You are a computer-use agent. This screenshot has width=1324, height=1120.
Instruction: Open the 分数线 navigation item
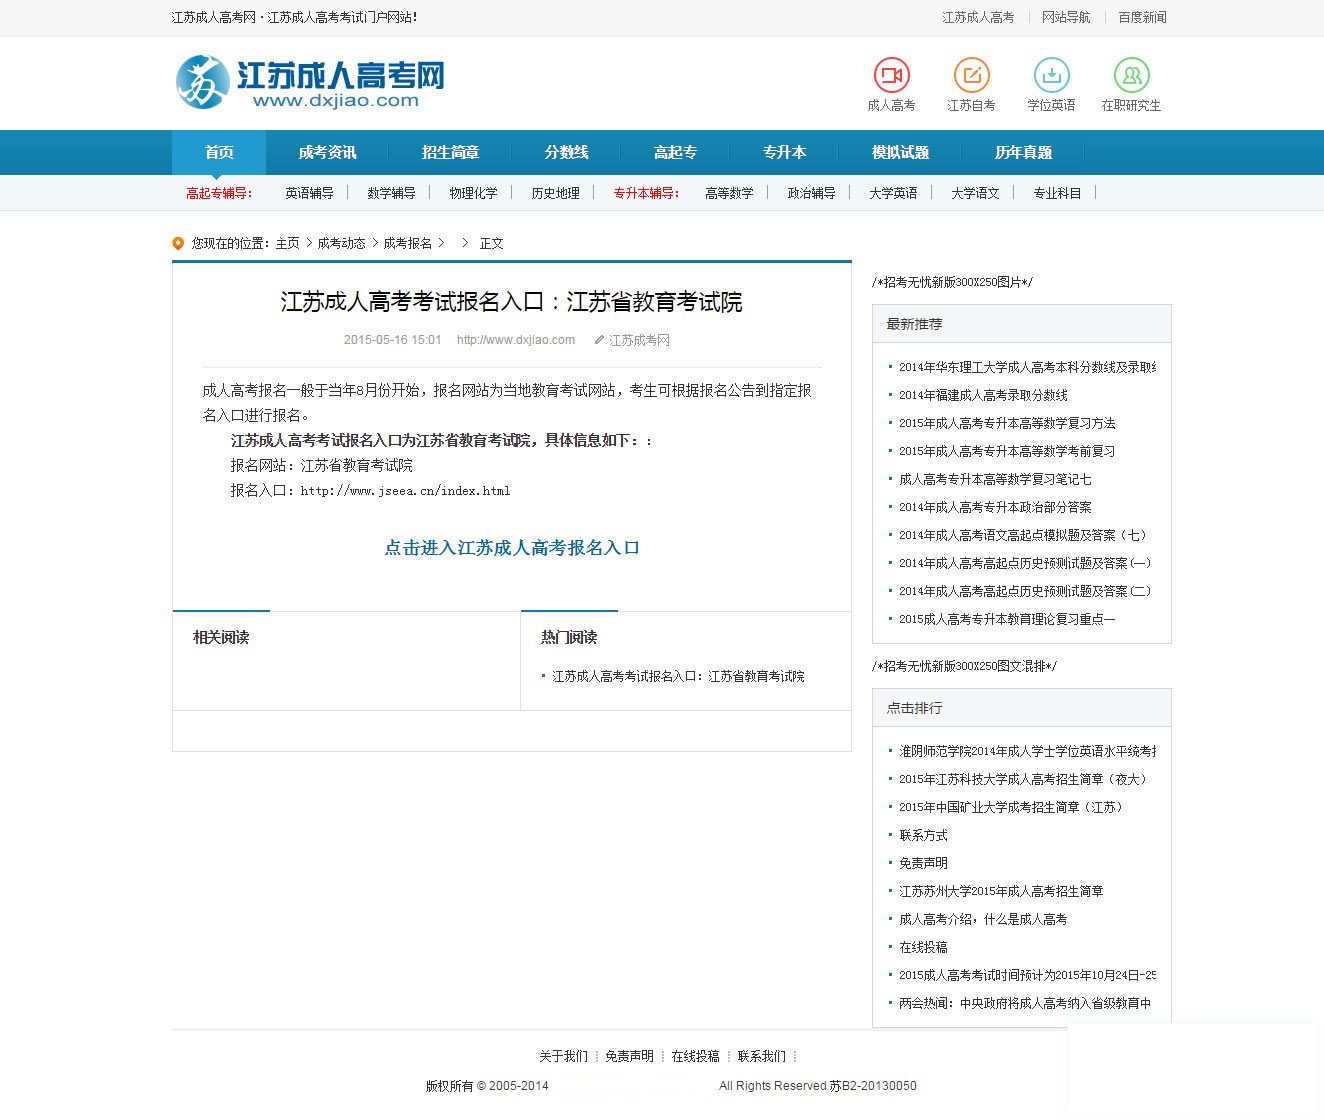click(x=566, y=152)
